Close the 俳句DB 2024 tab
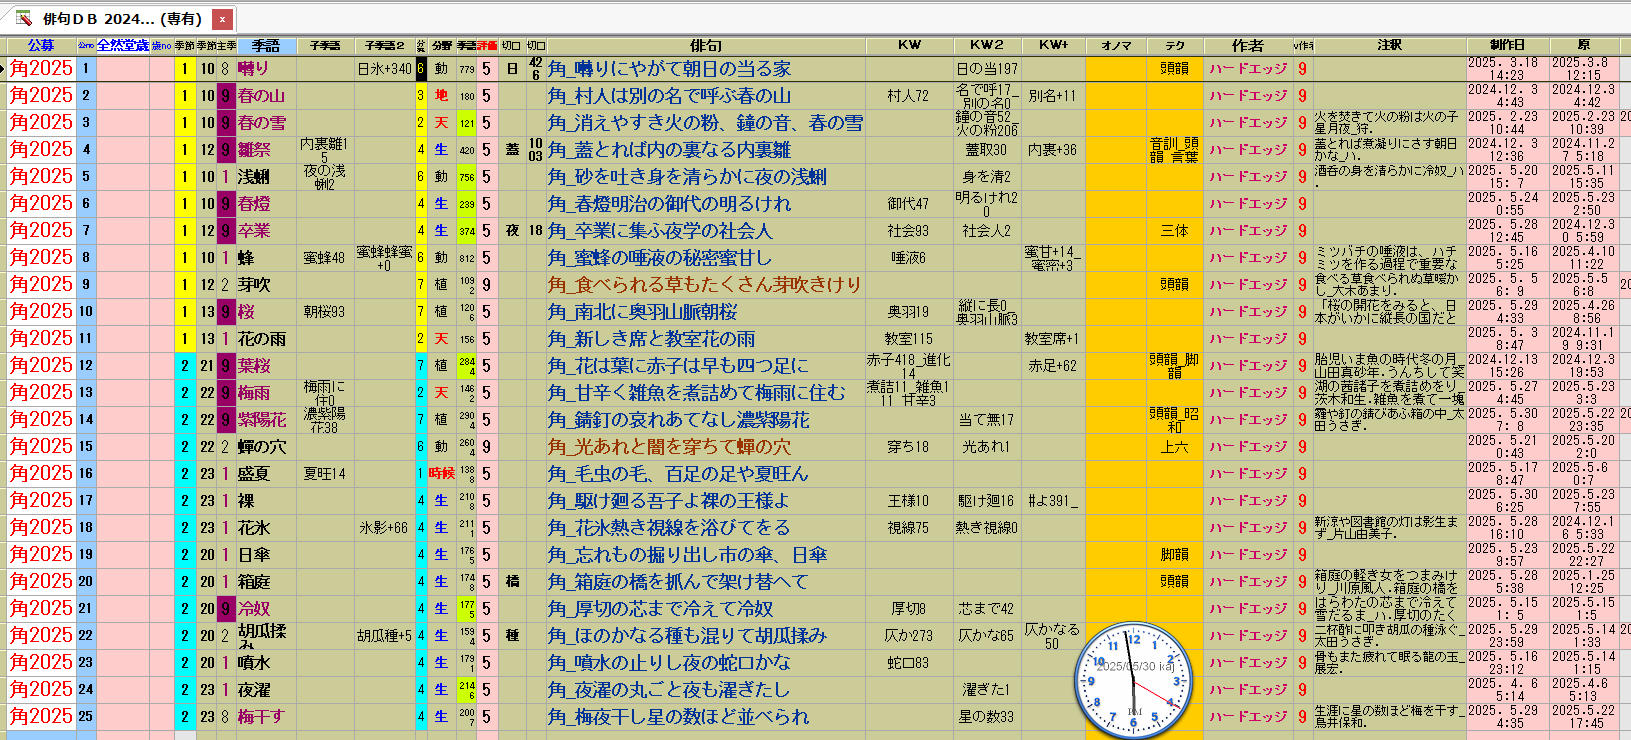The height and width of the screenshot is (740, 1631). pos(222,19)
